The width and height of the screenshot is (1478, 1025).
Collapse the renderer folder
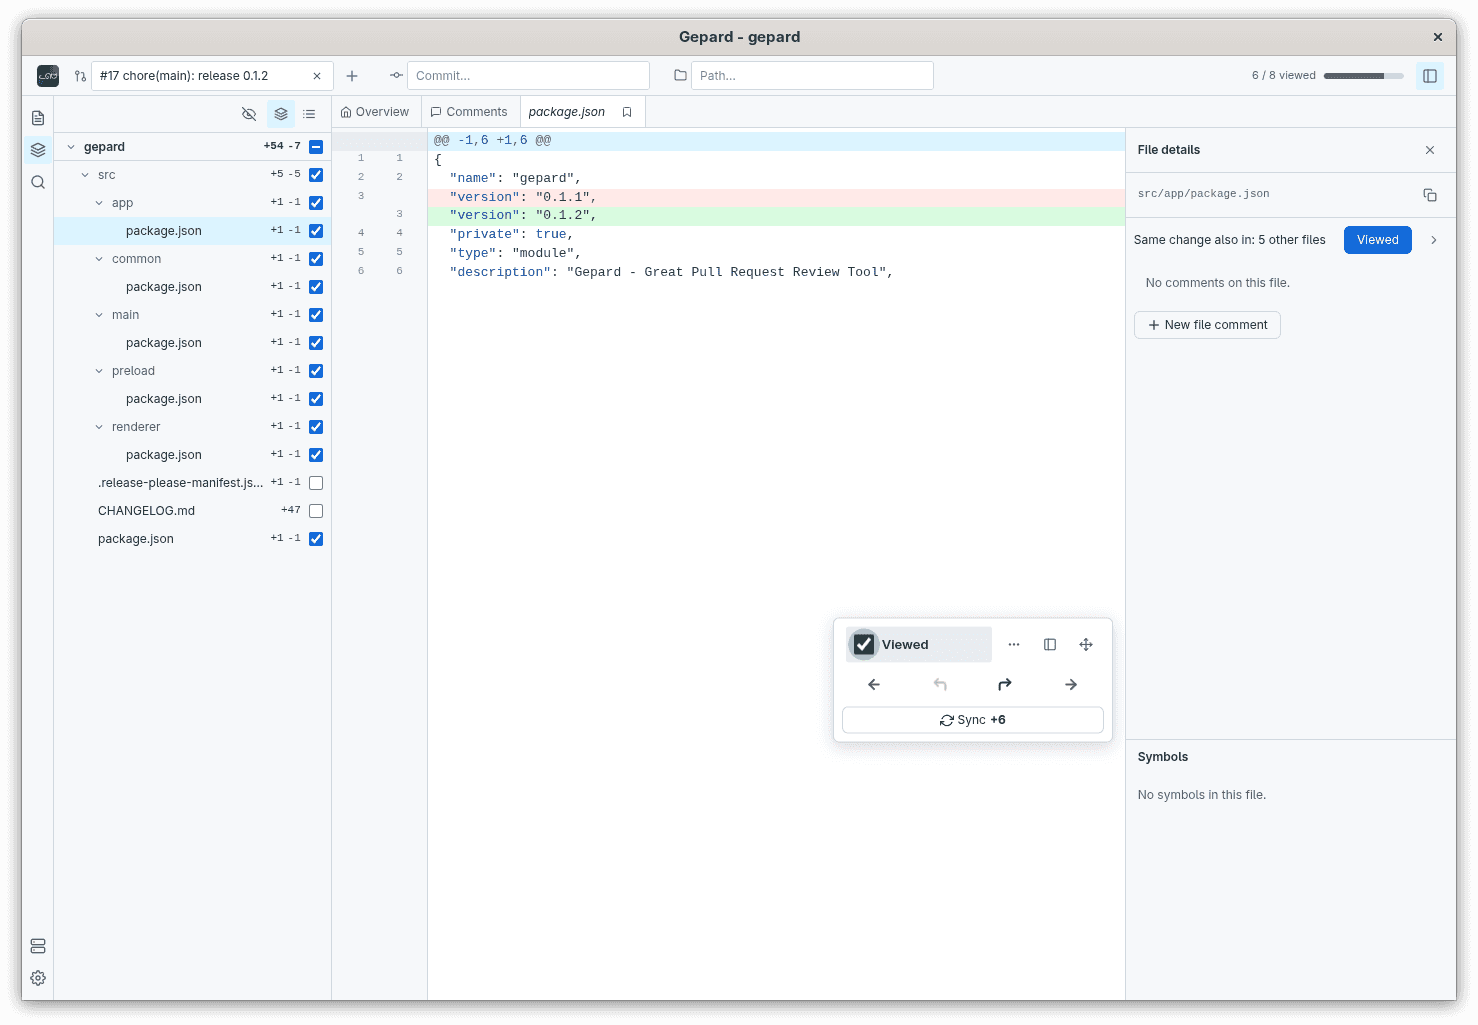(99, 427)
